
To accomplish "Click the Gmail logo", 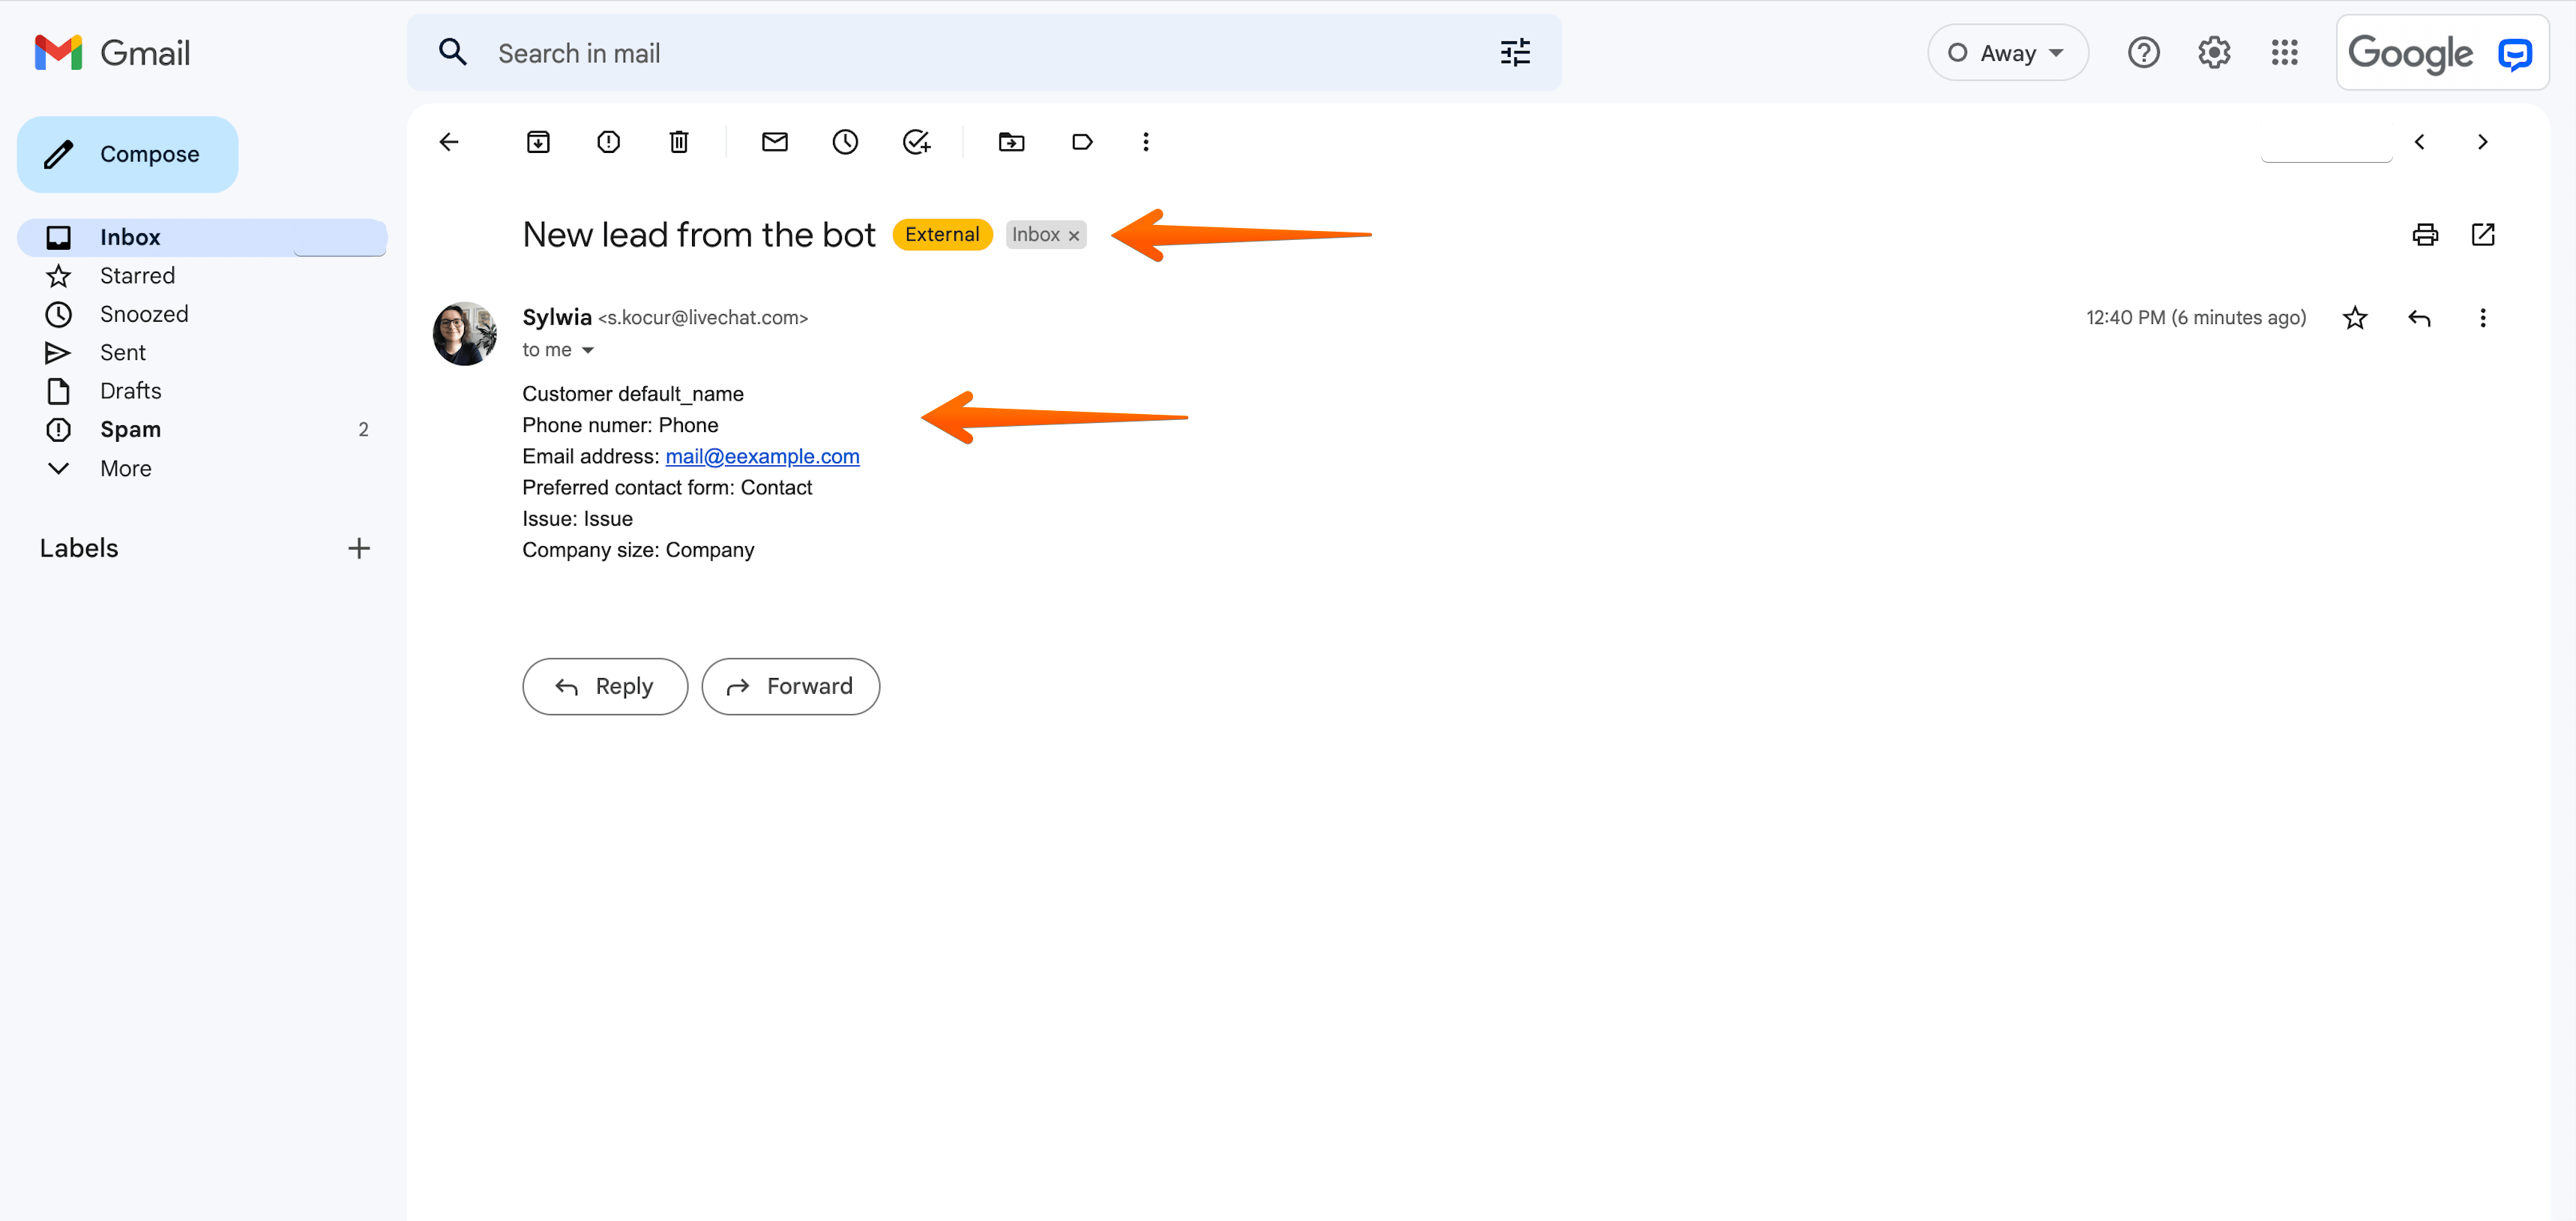I will point(111,53).
